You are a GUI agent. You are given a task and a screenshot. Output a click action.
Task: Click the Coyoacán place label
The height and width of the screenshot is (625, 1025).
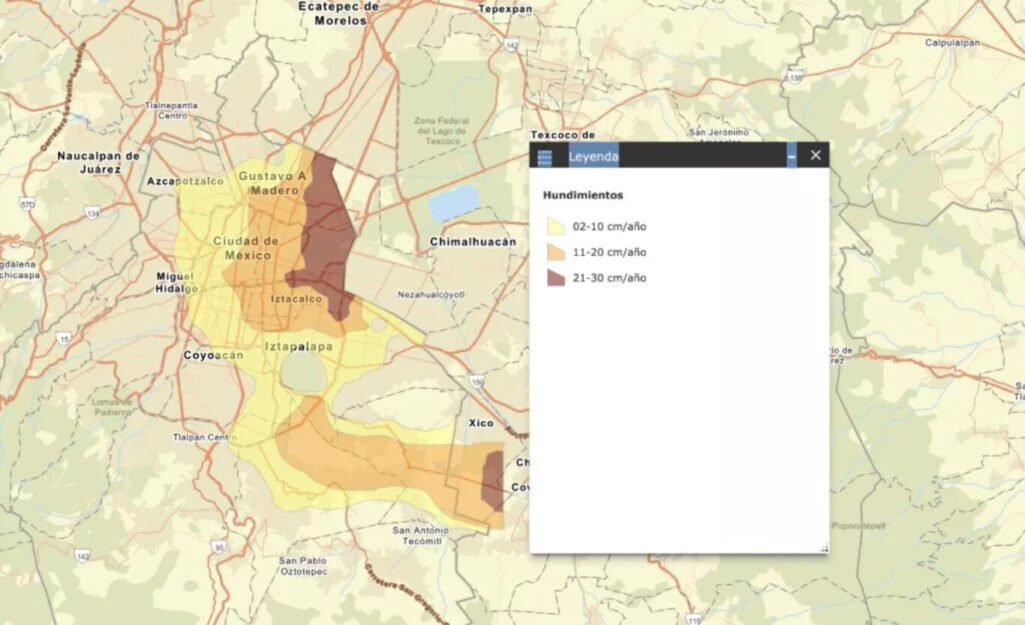[x=214, y=355]
